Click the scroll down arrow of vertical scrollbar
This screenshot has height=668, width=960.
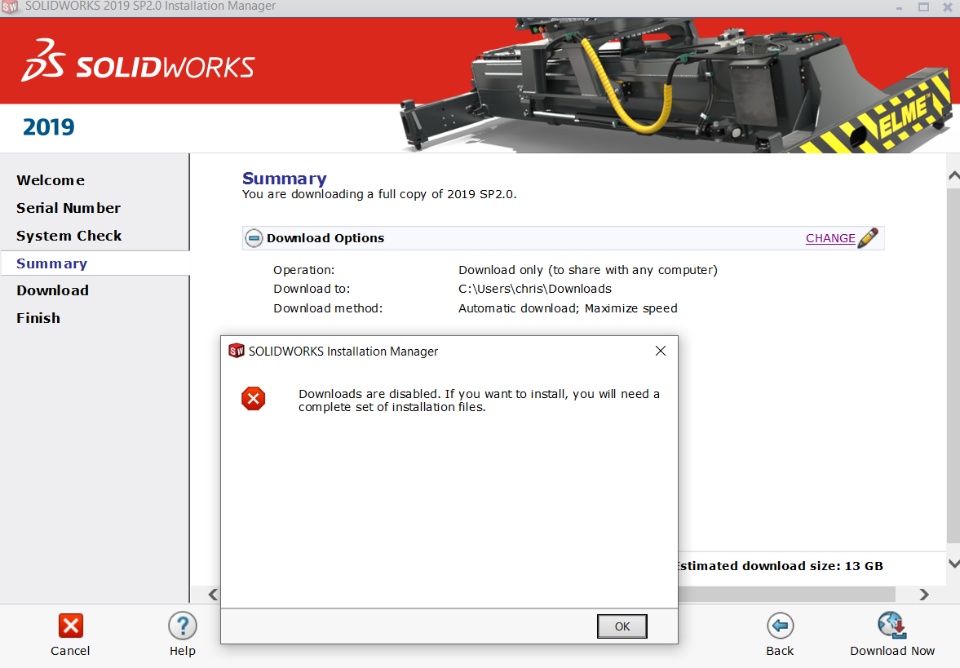[x=953, y=563]
